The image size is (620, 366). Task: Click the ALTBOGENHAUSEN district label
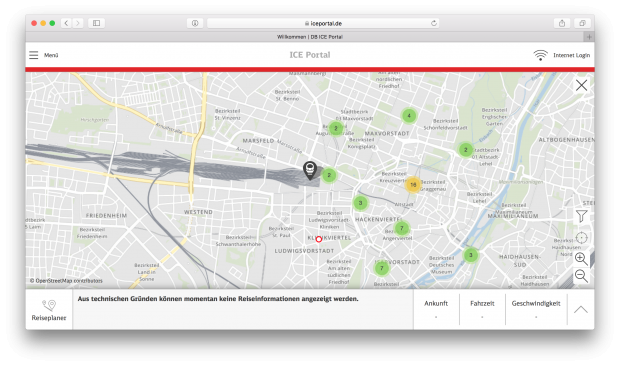(x=566, y=140)
